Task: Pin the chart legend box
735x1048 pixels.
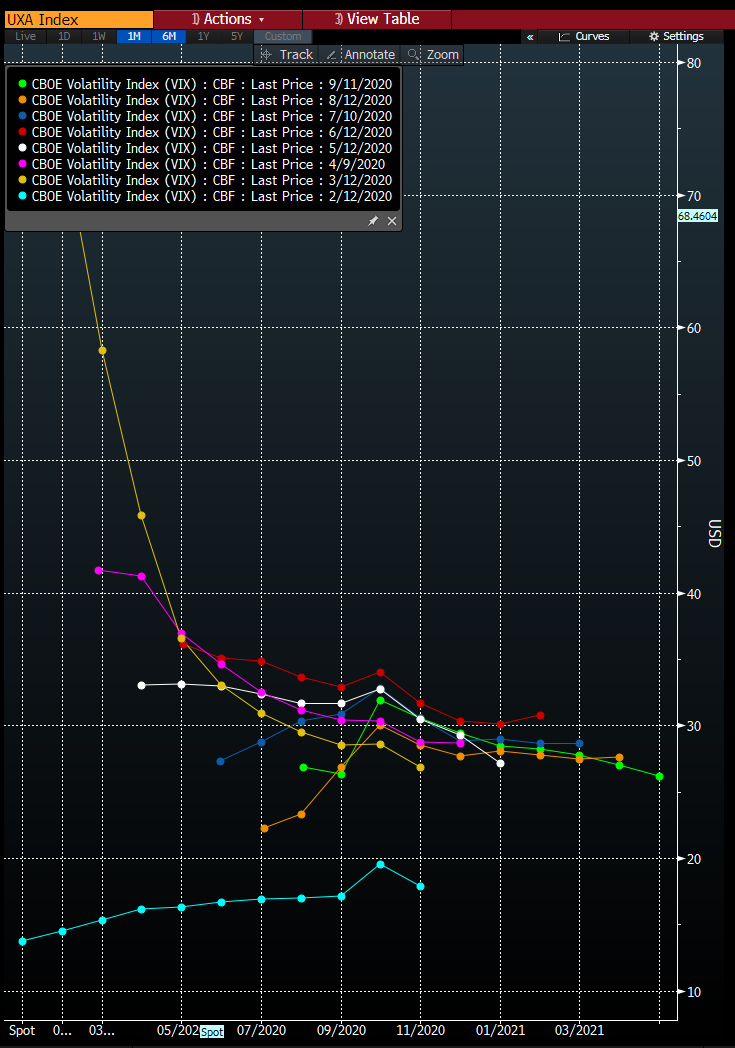Action: [373, 221]
